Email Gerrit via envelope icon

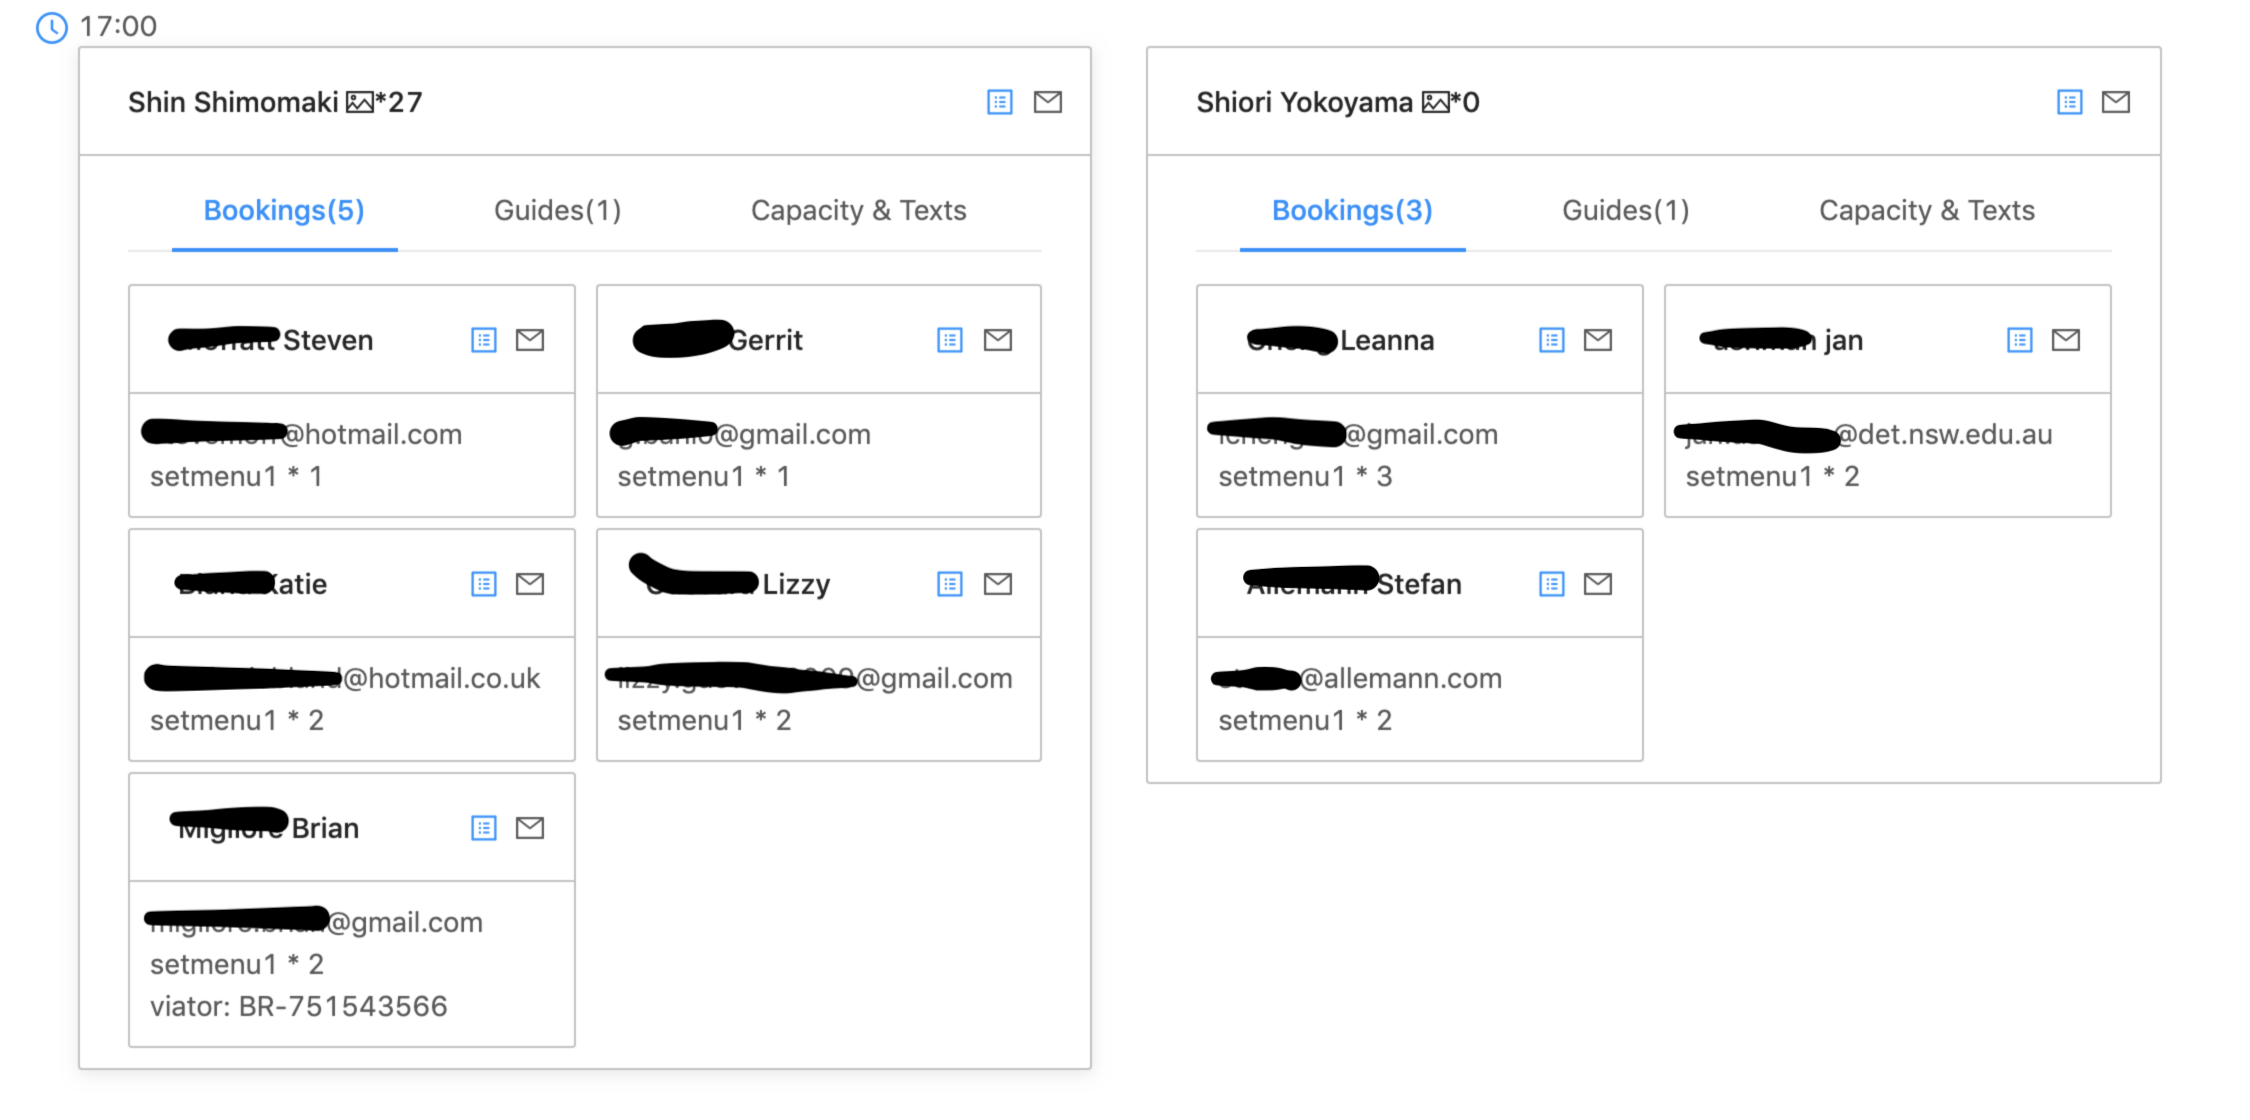997,340
